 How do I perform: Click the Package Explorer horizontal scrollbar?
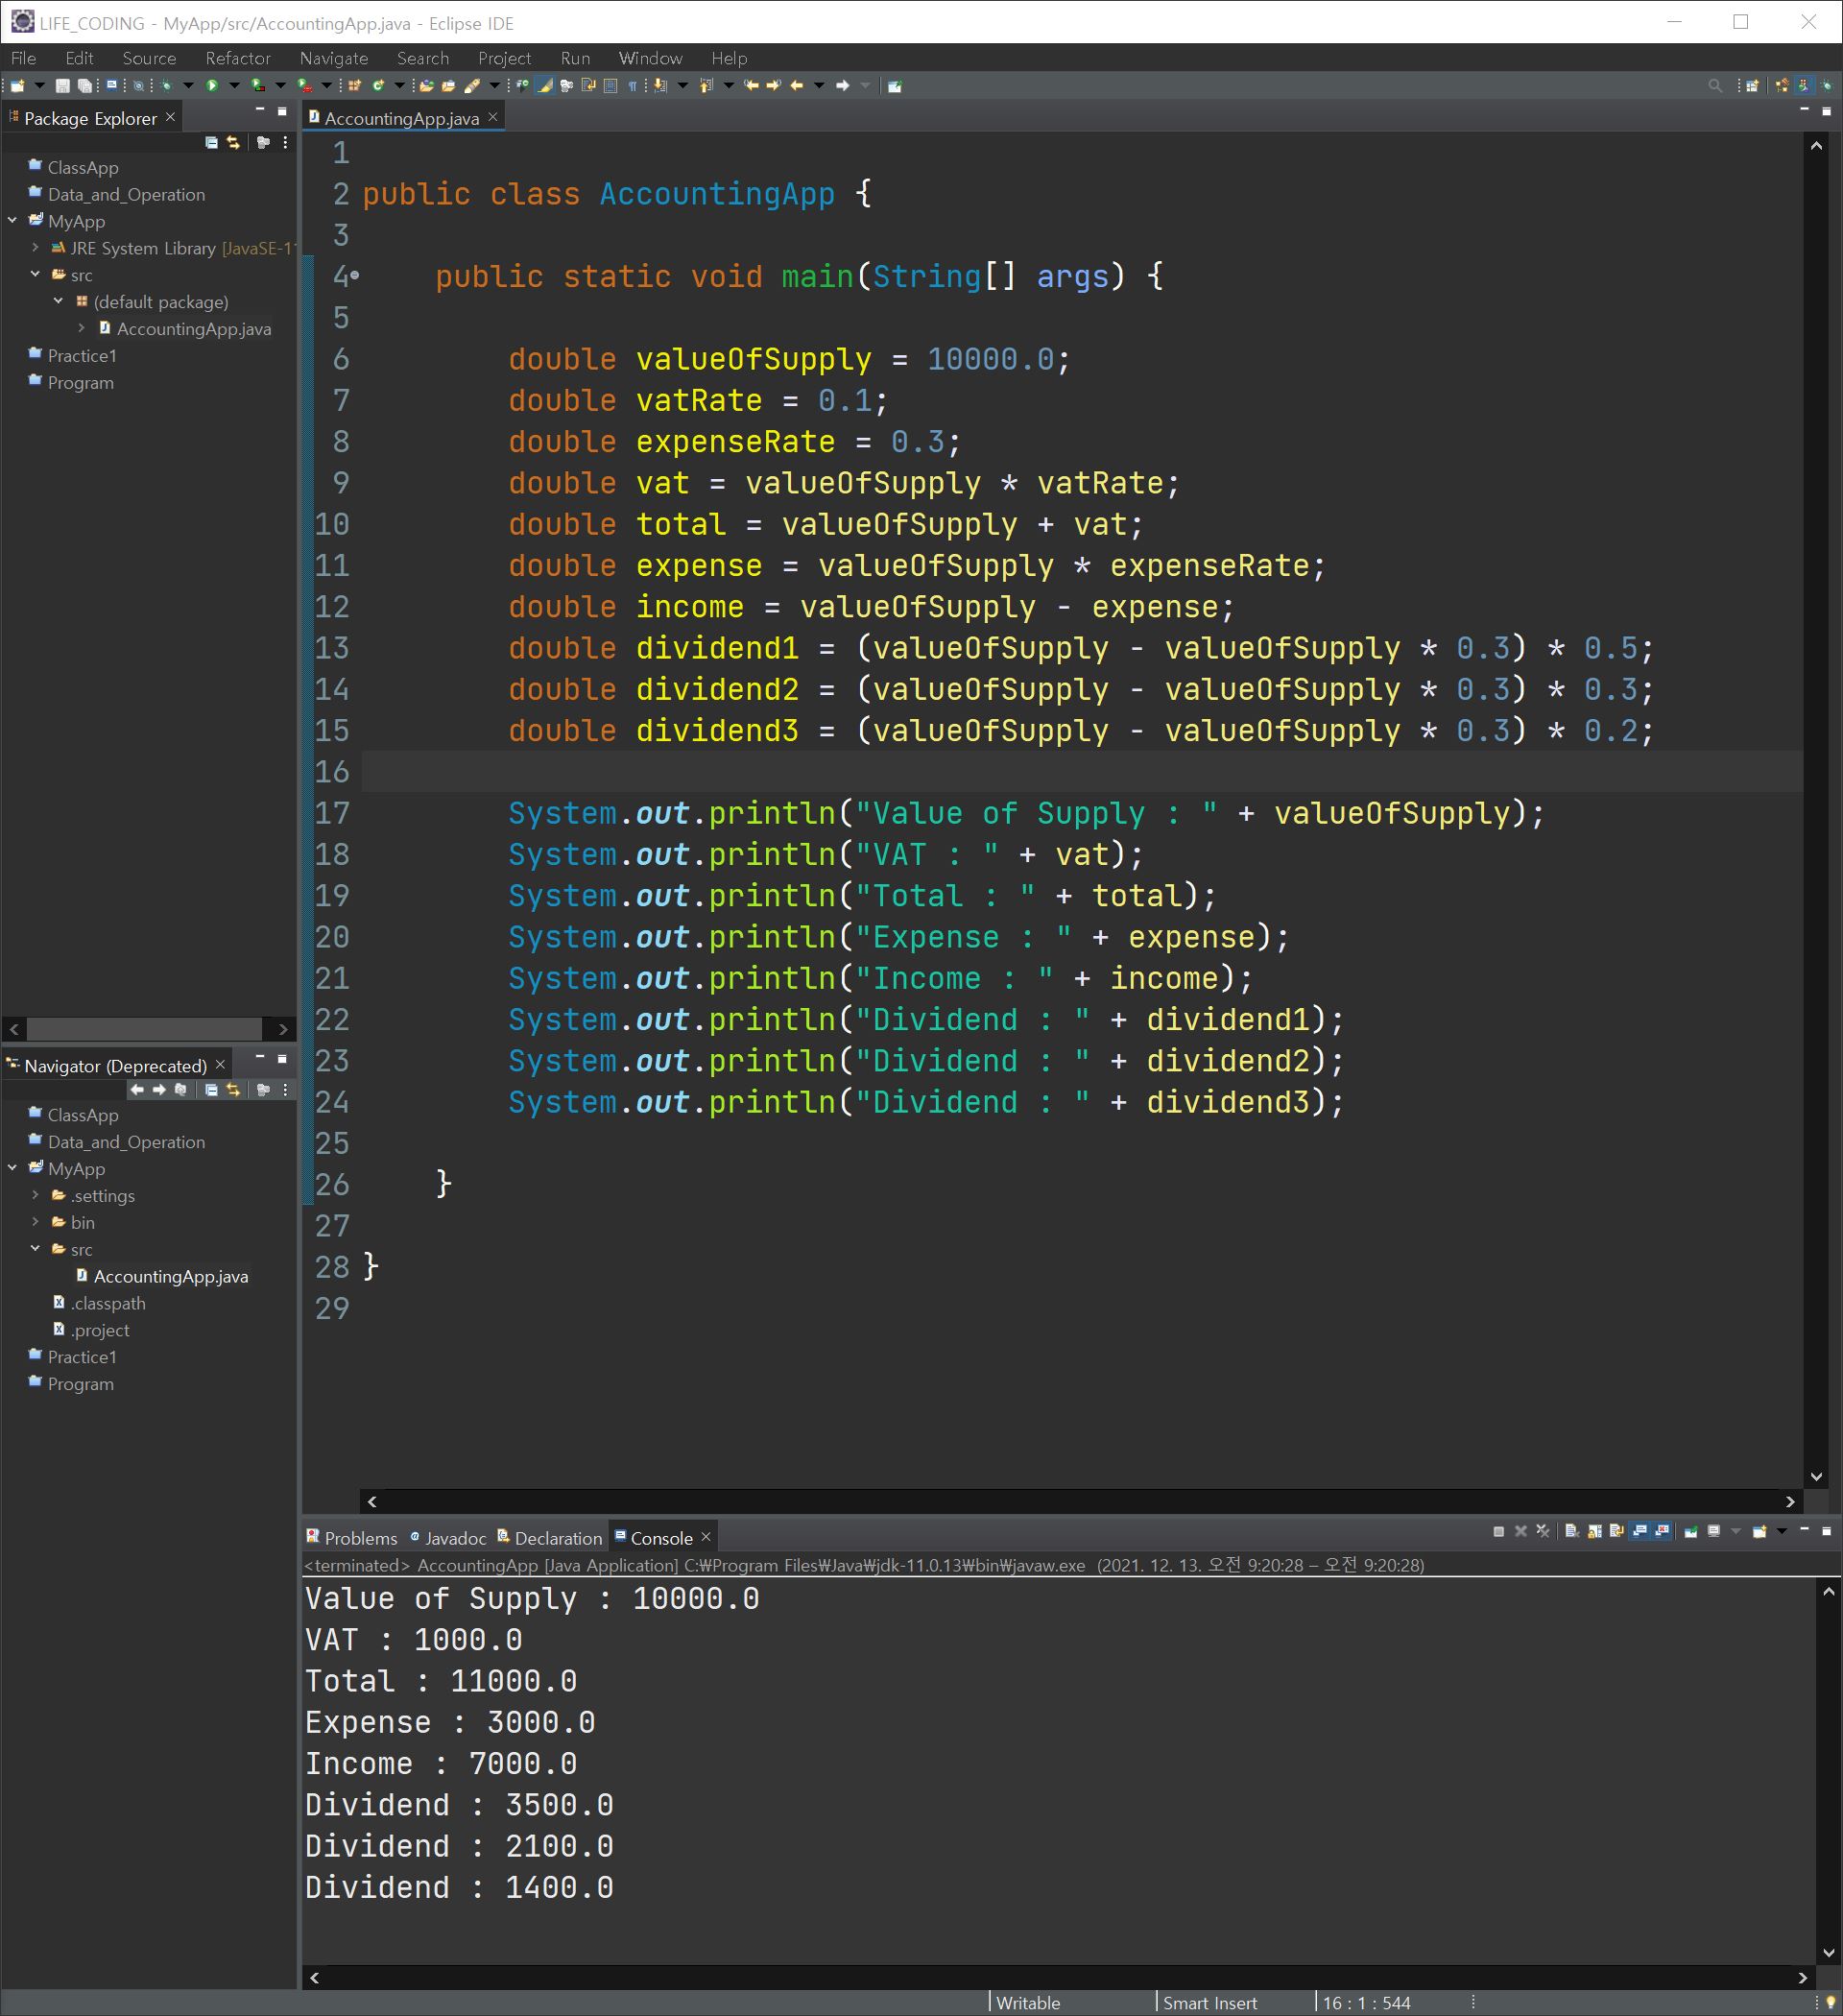[x=145, y=1029]
